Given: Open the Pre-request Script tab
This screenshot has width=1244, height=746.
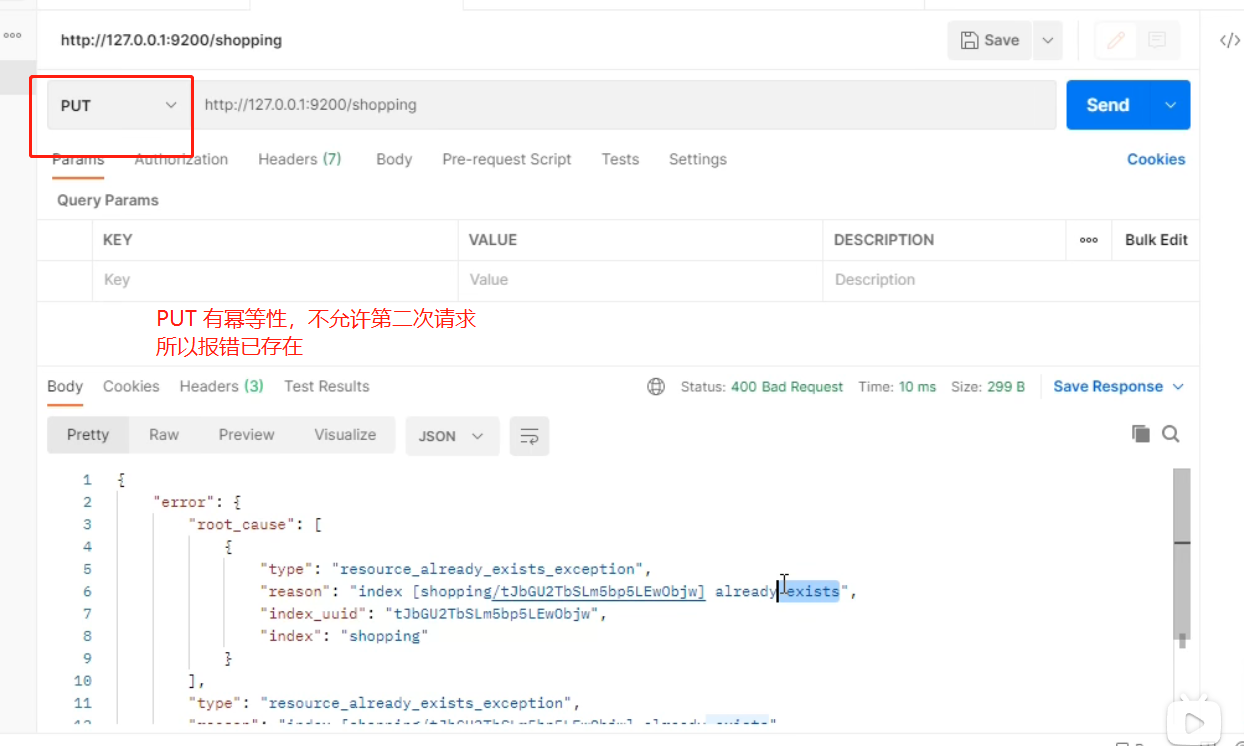Looking at the screenshot, I should click(x=506, y=159).
